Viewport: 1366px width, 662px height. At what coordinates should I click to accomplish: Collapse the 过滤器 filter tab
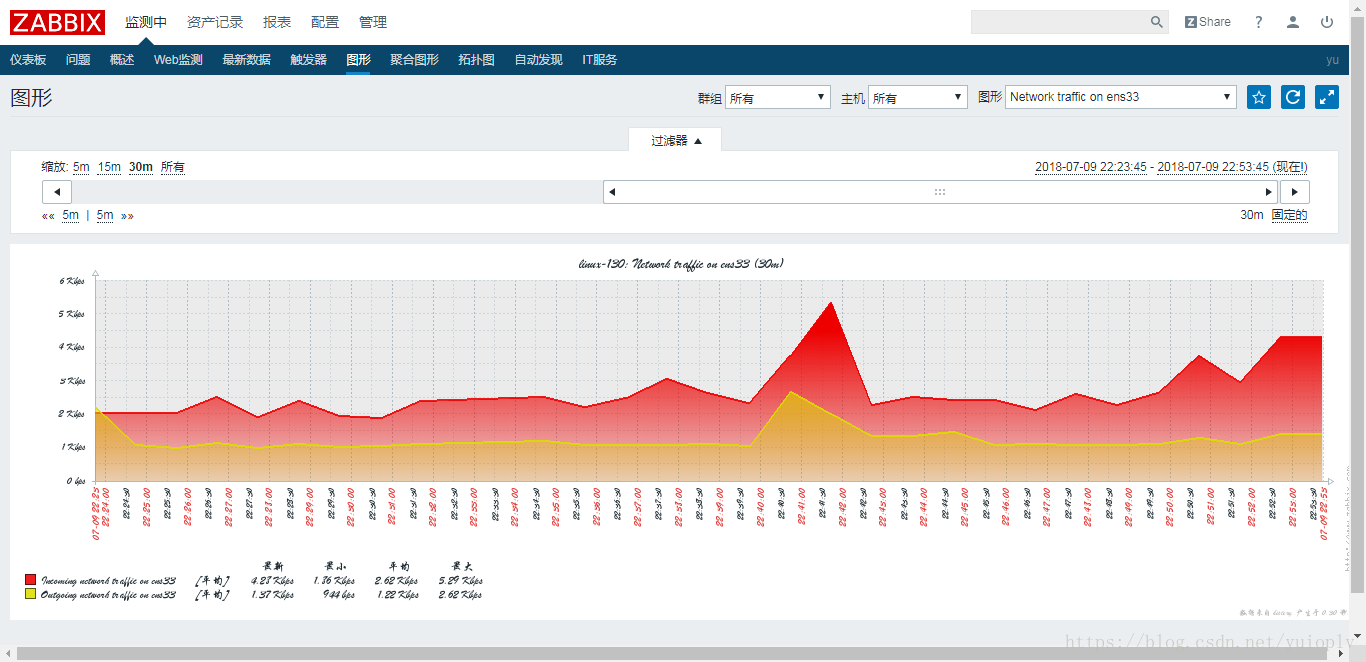coord(676,141)
